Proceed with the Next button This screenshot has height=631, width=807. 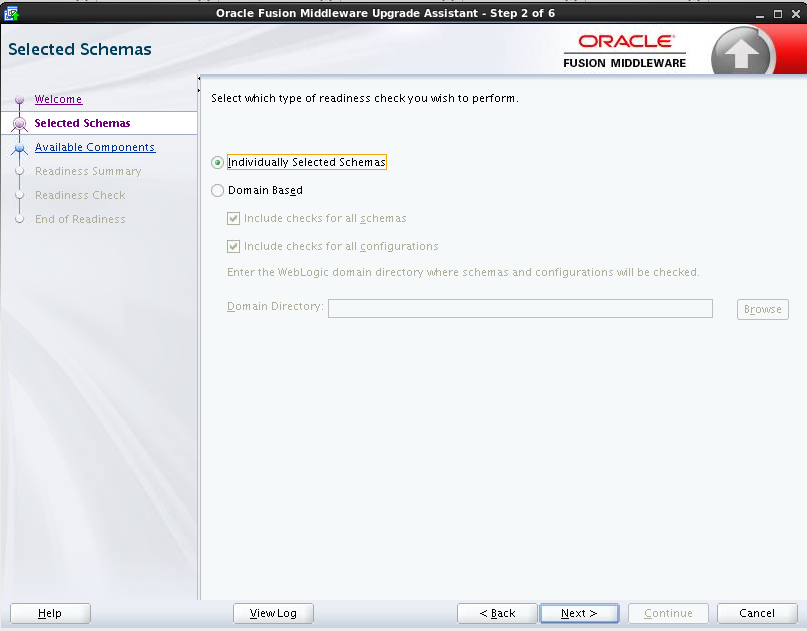point(579,613)
